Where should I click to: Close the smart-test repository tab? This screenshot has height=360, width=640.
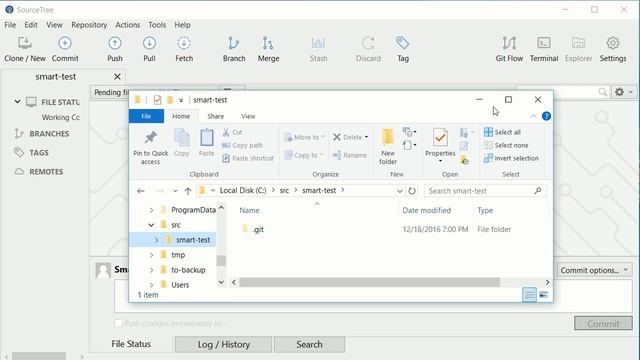click(x=117, y=77)
